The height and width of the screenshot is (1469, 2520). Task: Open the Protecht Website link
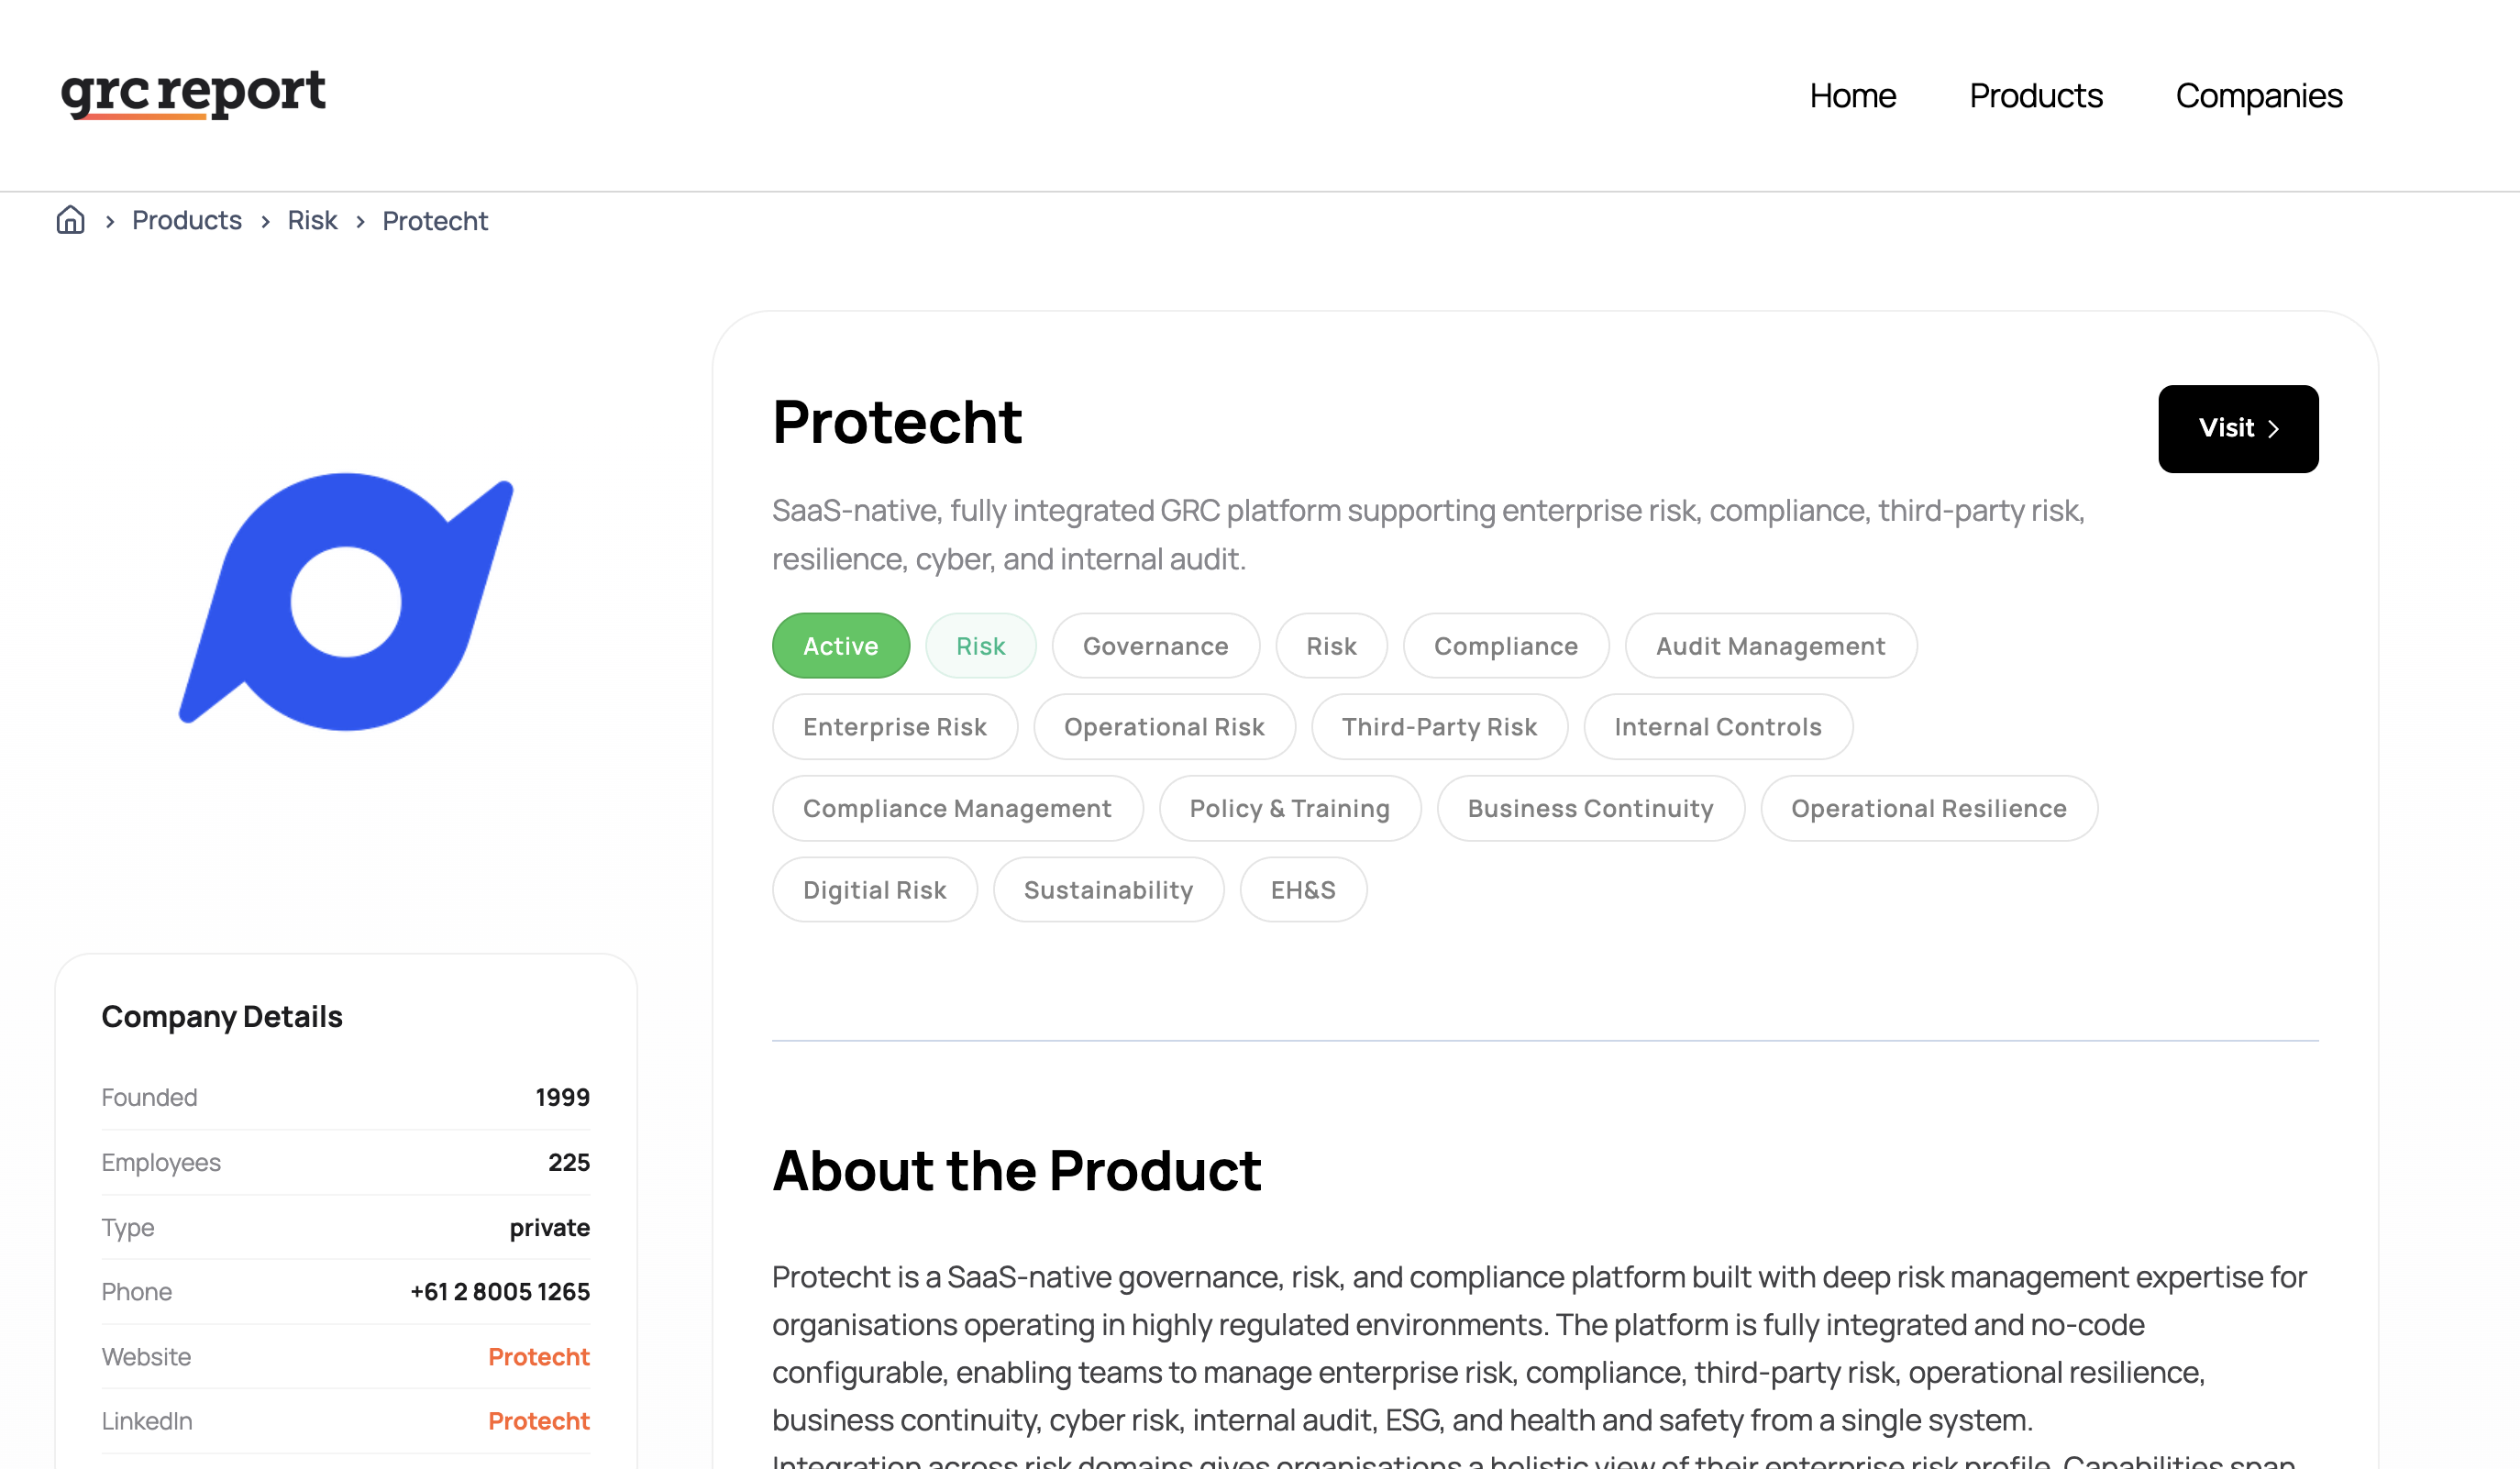[x=539, y=1356]
